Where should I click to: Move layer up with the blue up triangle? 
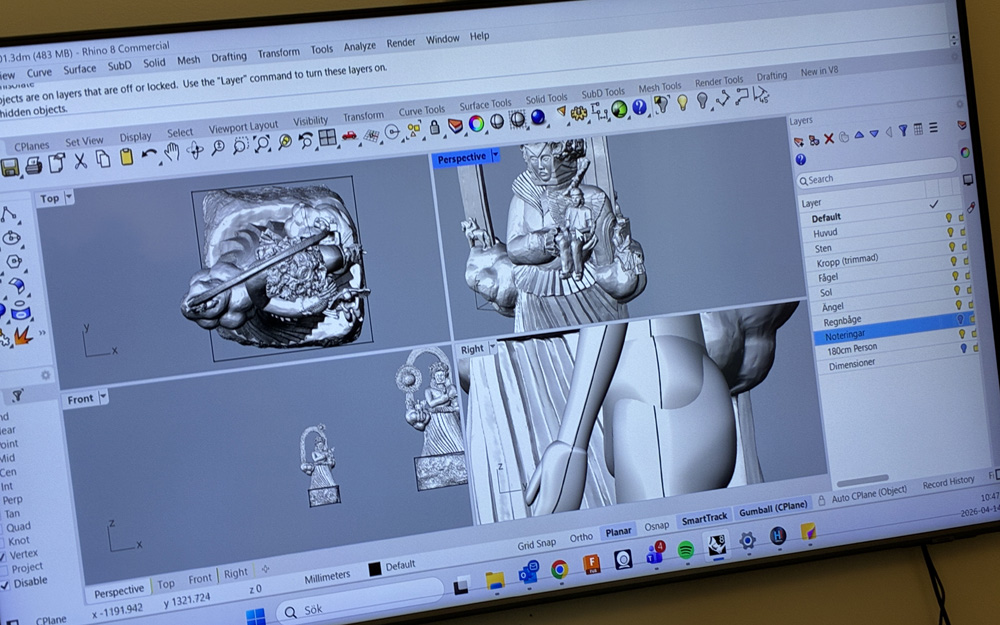click(x=859, y=135)
